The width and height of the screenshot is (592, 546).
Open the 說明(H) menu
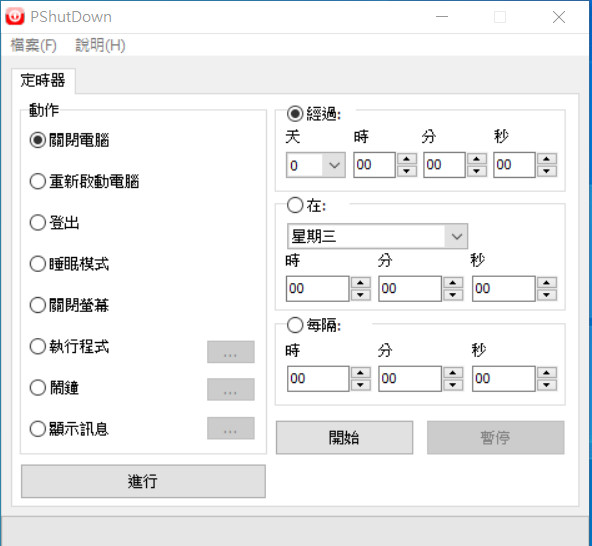pyautogui.click(x=100, y=45)
